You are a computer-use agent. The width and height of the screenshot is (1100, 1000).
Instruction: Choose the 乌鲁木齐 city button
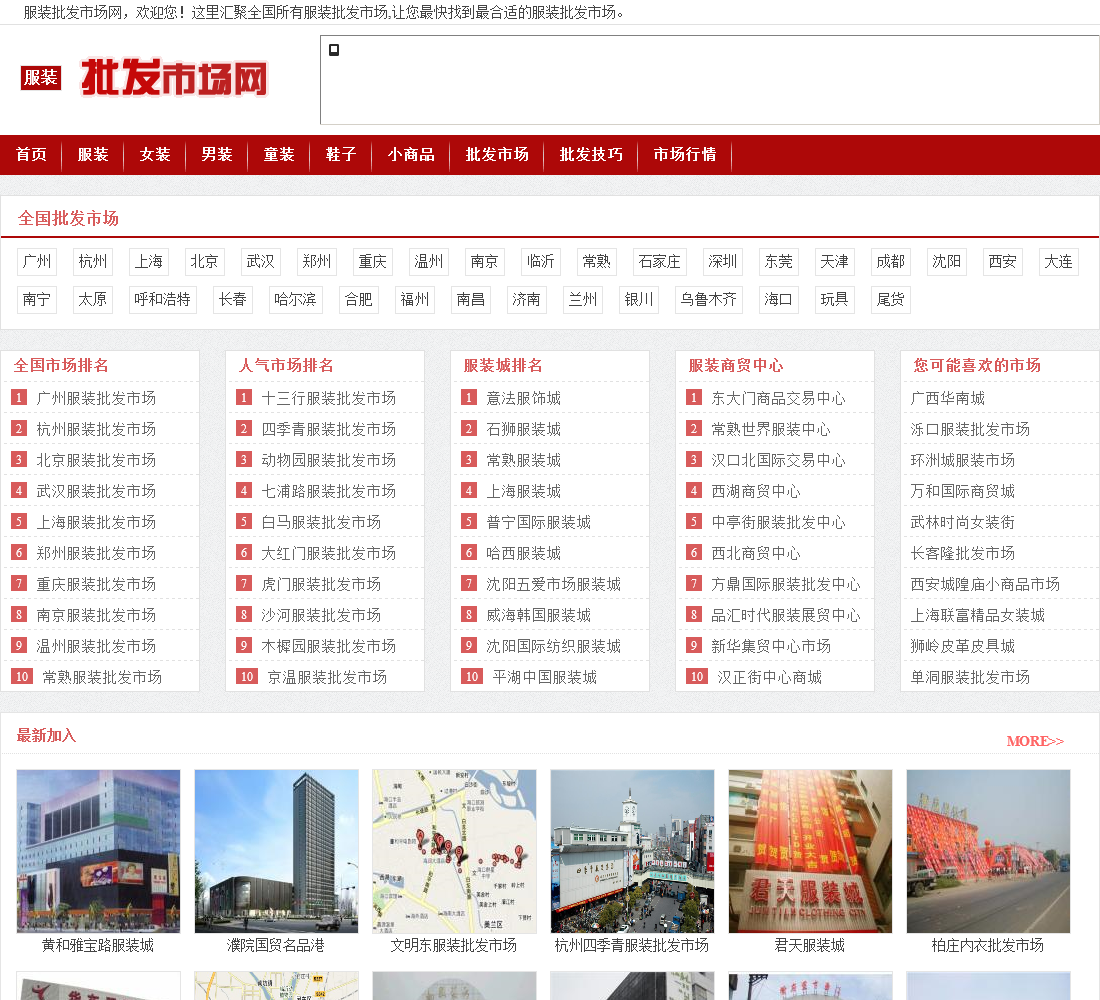[709, 300]
